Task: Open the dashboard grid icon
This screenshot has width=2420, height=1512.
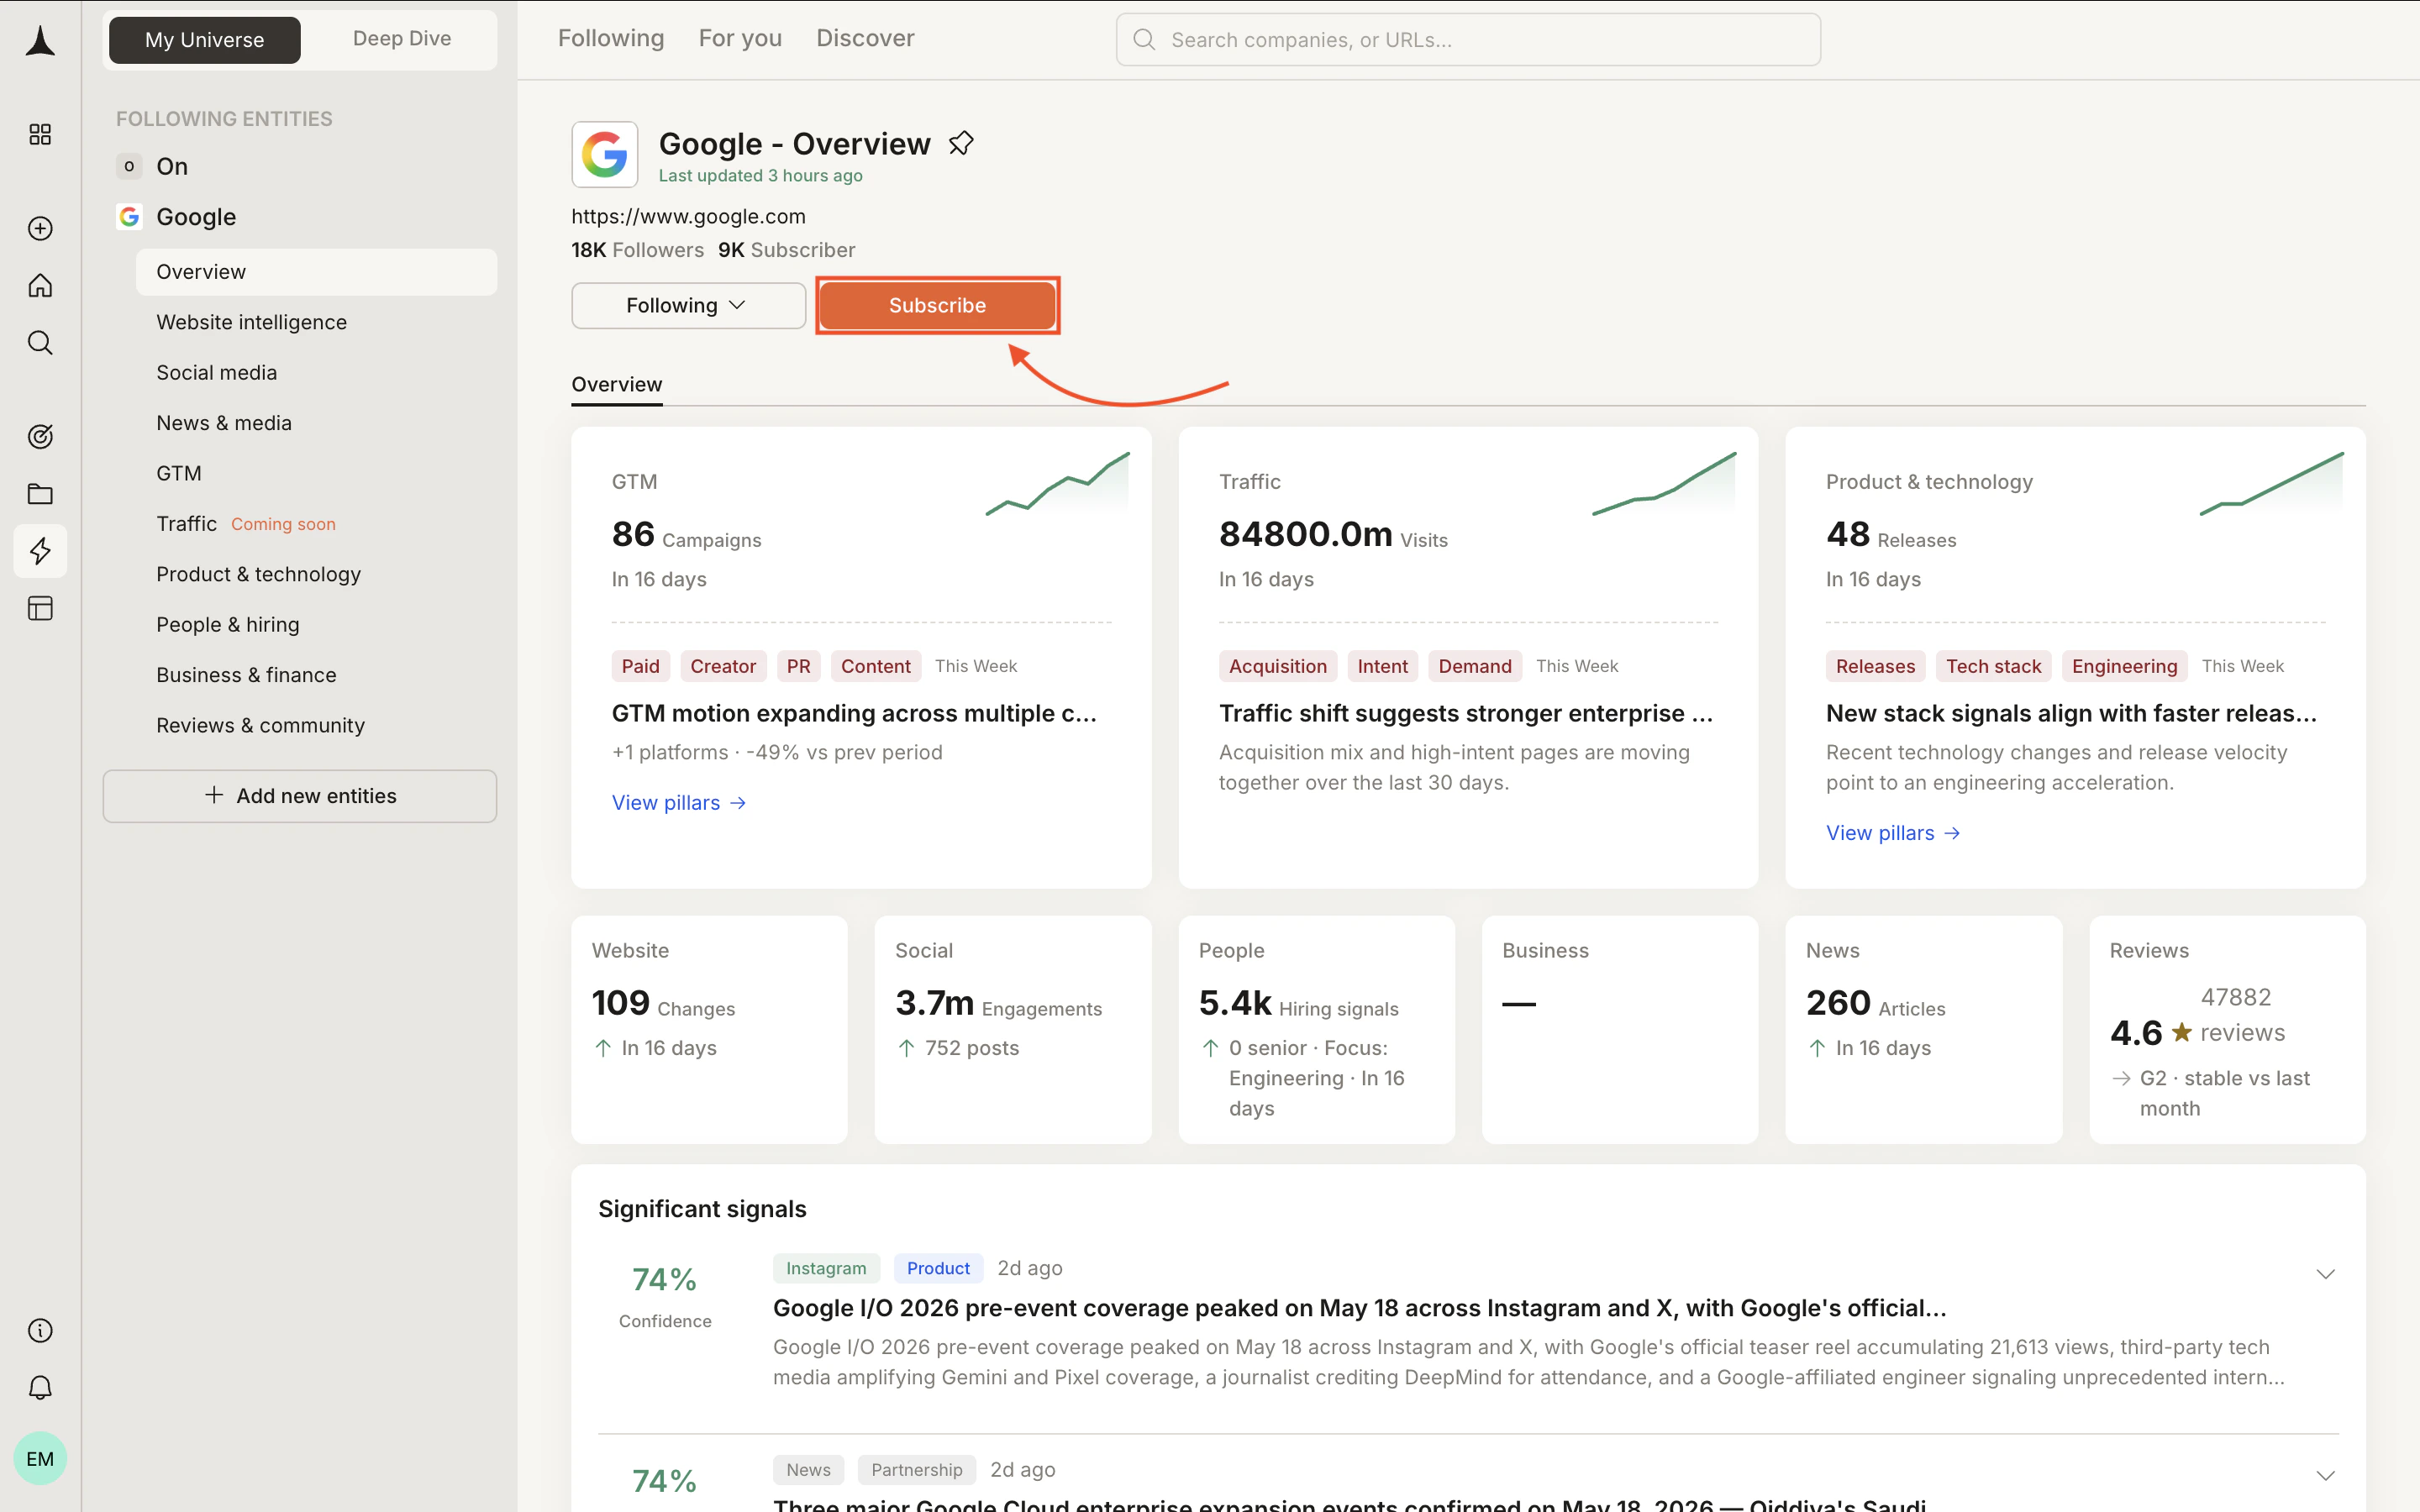Action: click(40, 134)
